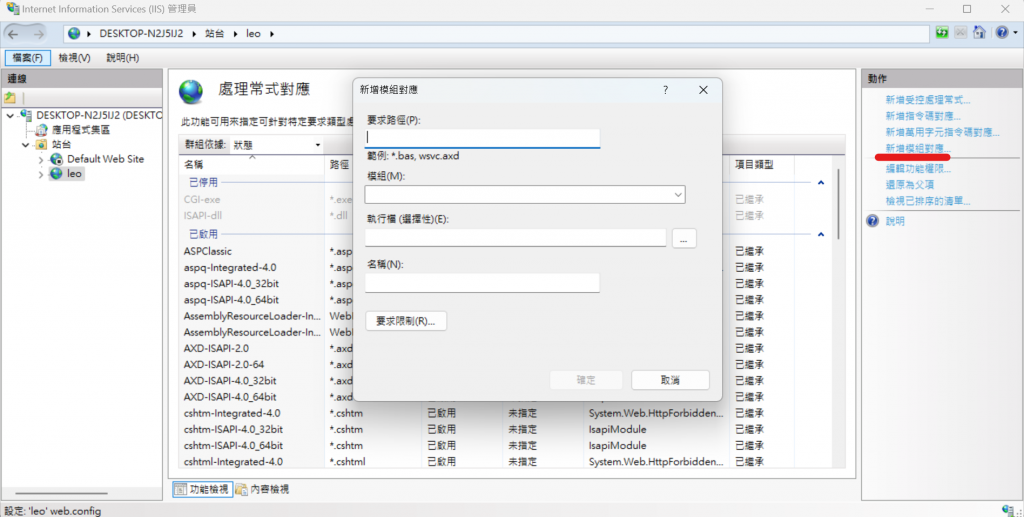Select the leo site in tree

coord(74,174)
